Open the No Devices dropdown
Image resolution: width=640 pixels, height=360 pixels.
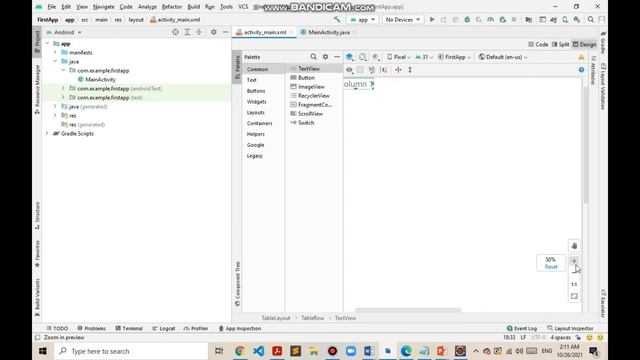(402, 20)
